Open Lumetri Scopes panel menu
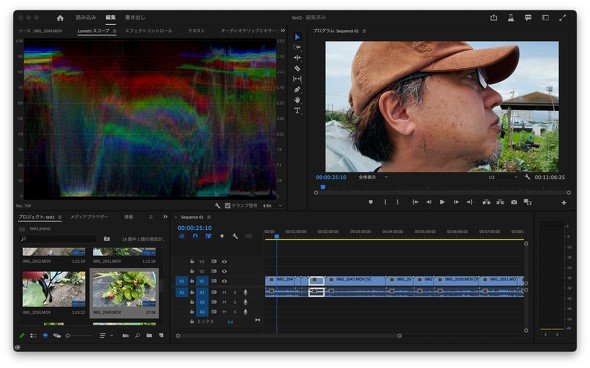590x368 pixels. click(x=114, y=31)
